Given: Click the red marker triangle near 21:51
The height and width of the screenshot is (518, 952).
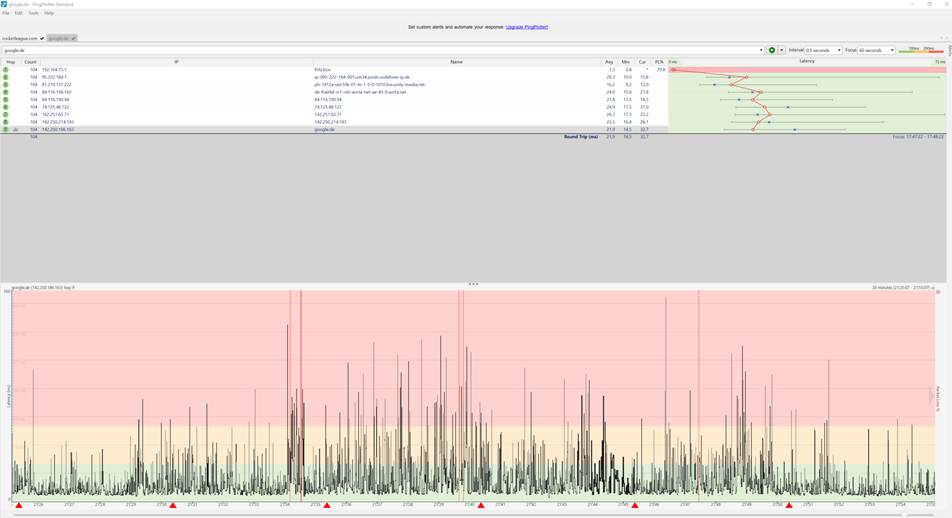Looking at the screenshot, I should click(x=789, y=505).
